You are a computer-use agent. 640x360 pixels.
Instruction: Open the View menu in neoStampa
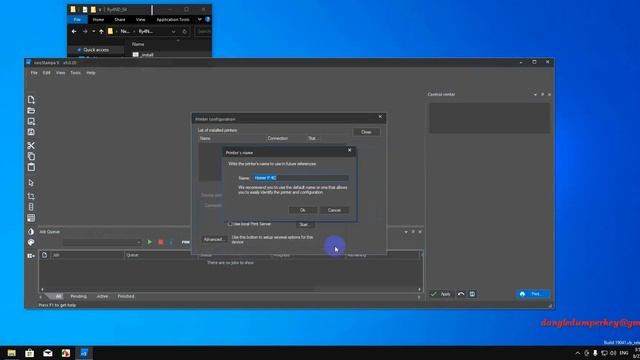click(x=60, y=73)
